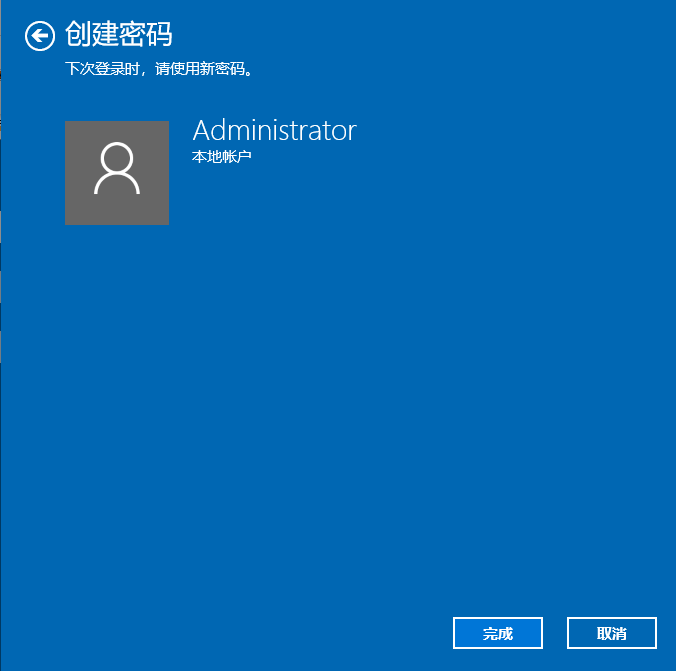This screenshot has height=671, width=676.
Task: Cancel password creation with 取消
Action: pos(611,633)
